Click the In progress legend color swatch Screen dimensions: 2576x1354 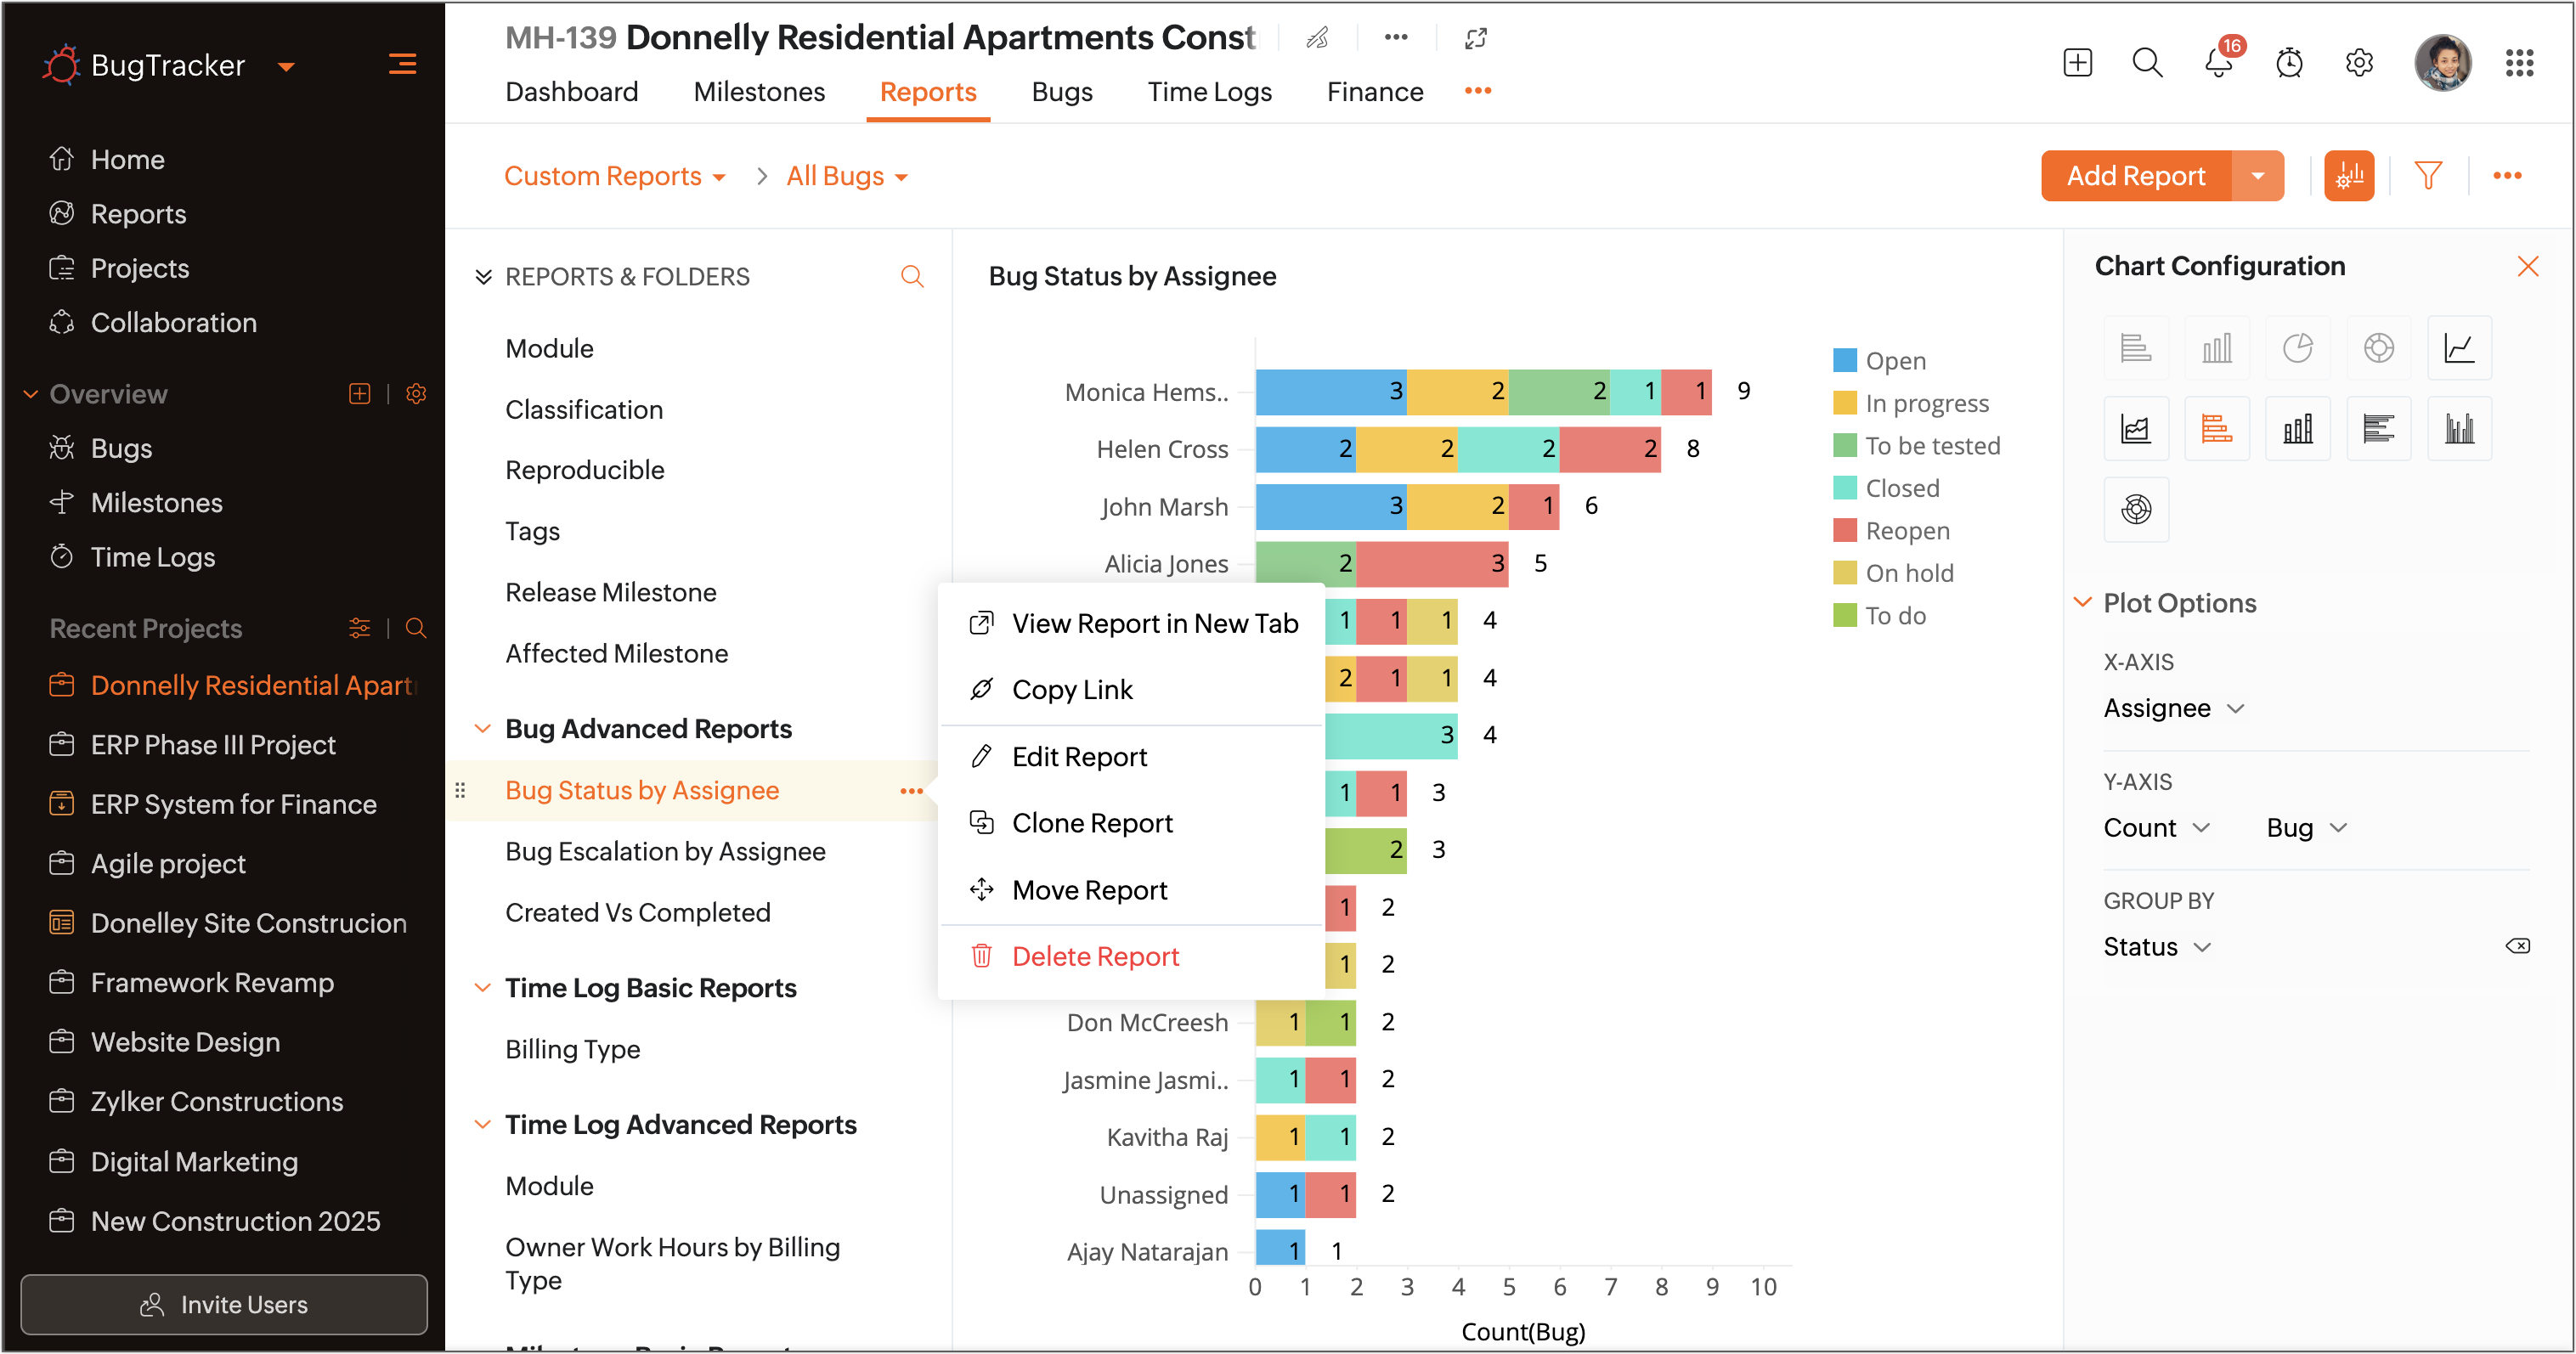click(x=1844, y=403)
